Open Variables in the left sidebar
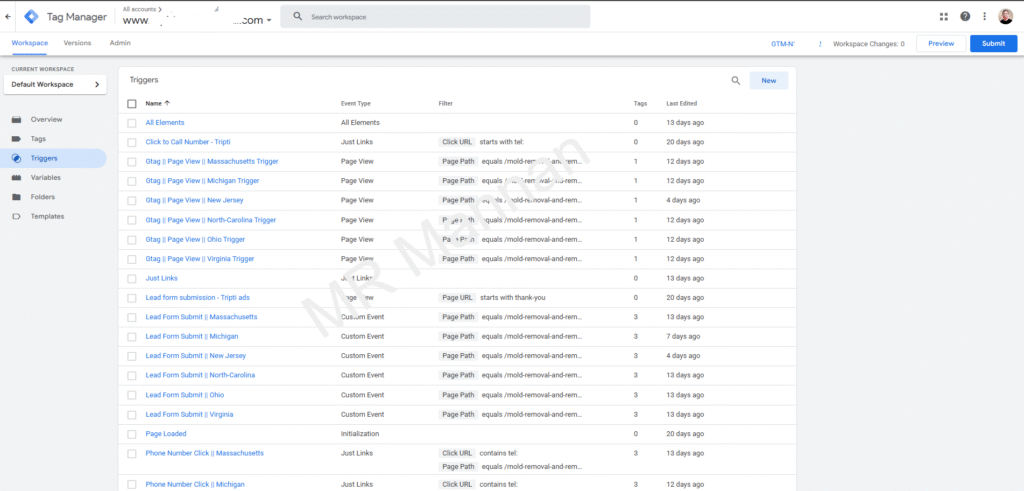The image size is (1024, 491). (45, 177)
